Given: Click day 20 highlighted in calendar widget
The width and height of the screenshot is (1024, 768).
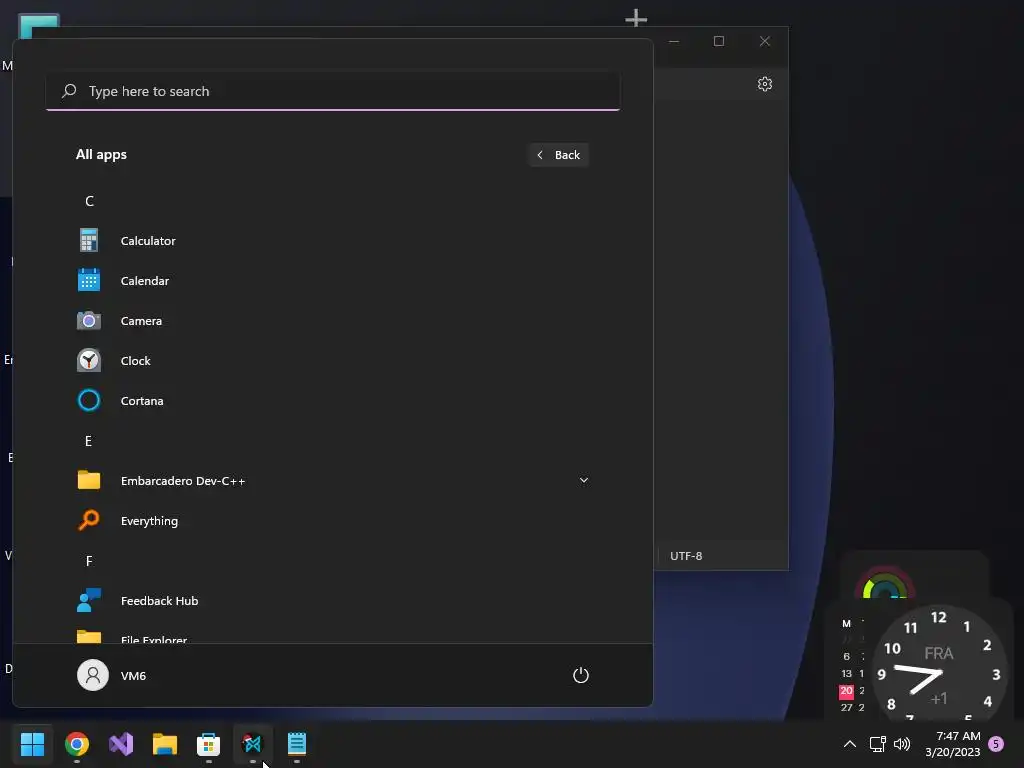Looking at the screenshot, I should point(846,690).
